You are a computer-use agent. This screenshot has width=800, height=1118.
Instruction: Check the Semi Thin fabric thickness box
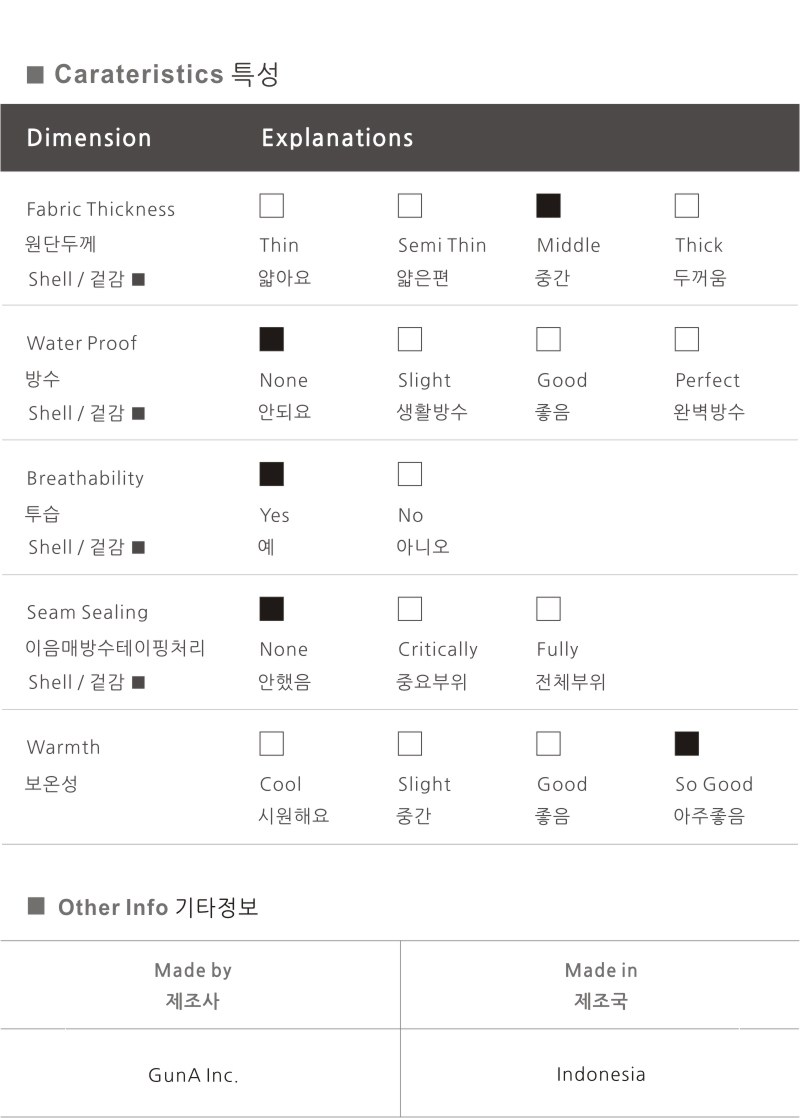point(410,206)
